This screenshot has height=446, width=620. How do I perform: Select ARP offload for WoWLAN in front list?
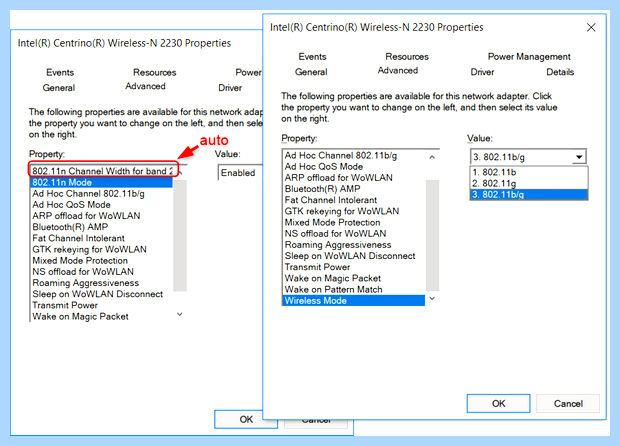pos(354,178)
